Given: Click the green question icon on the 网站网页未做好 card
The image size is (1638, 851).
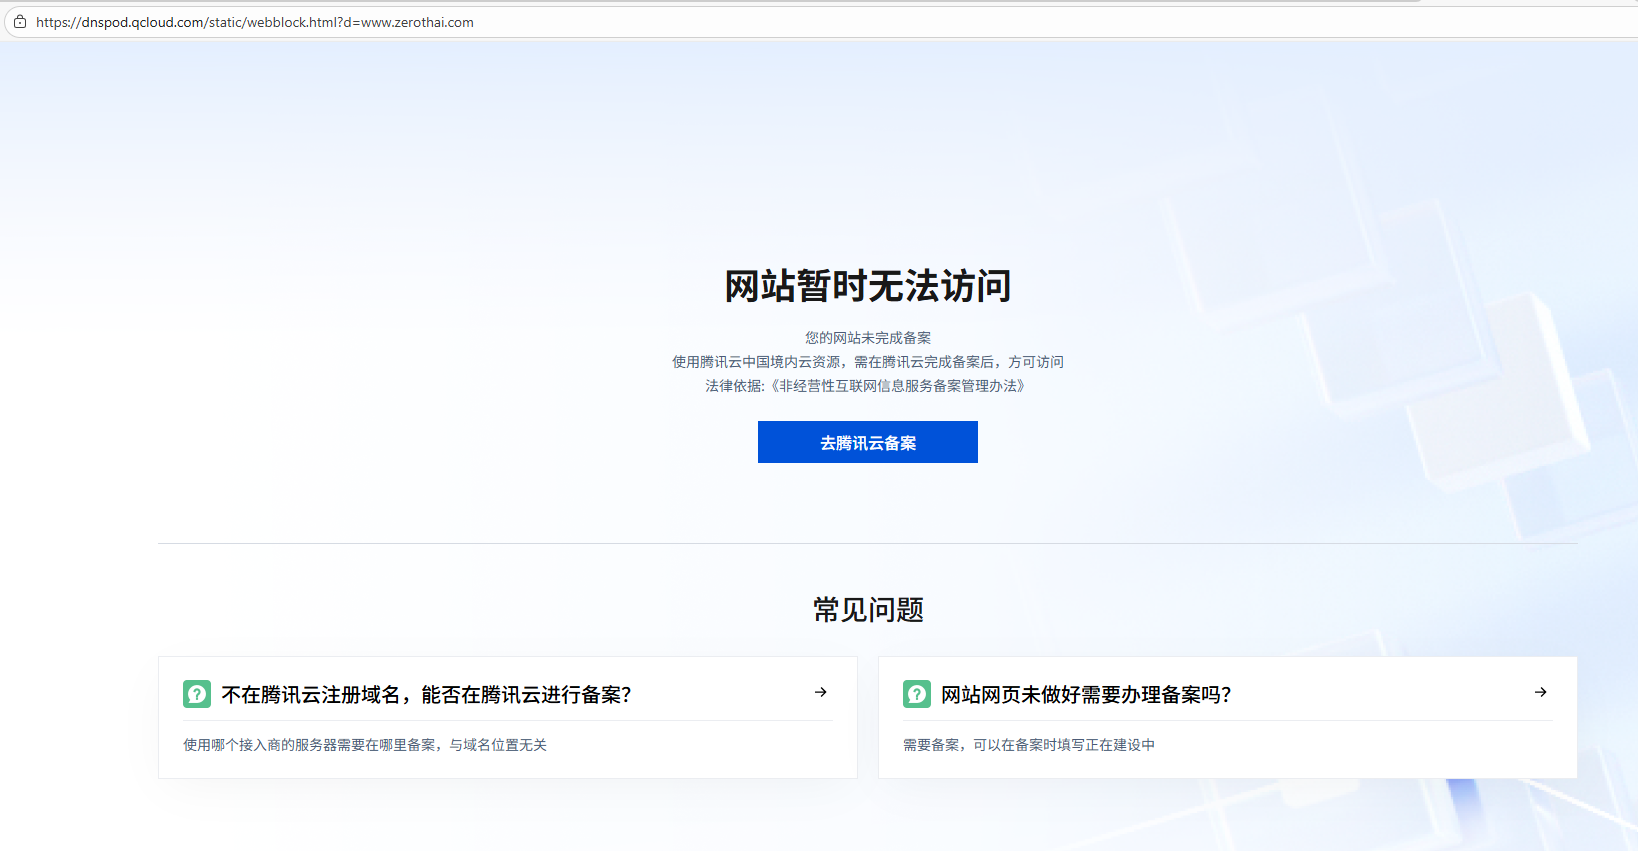Looking at the screenshot, I should point(917,694).
